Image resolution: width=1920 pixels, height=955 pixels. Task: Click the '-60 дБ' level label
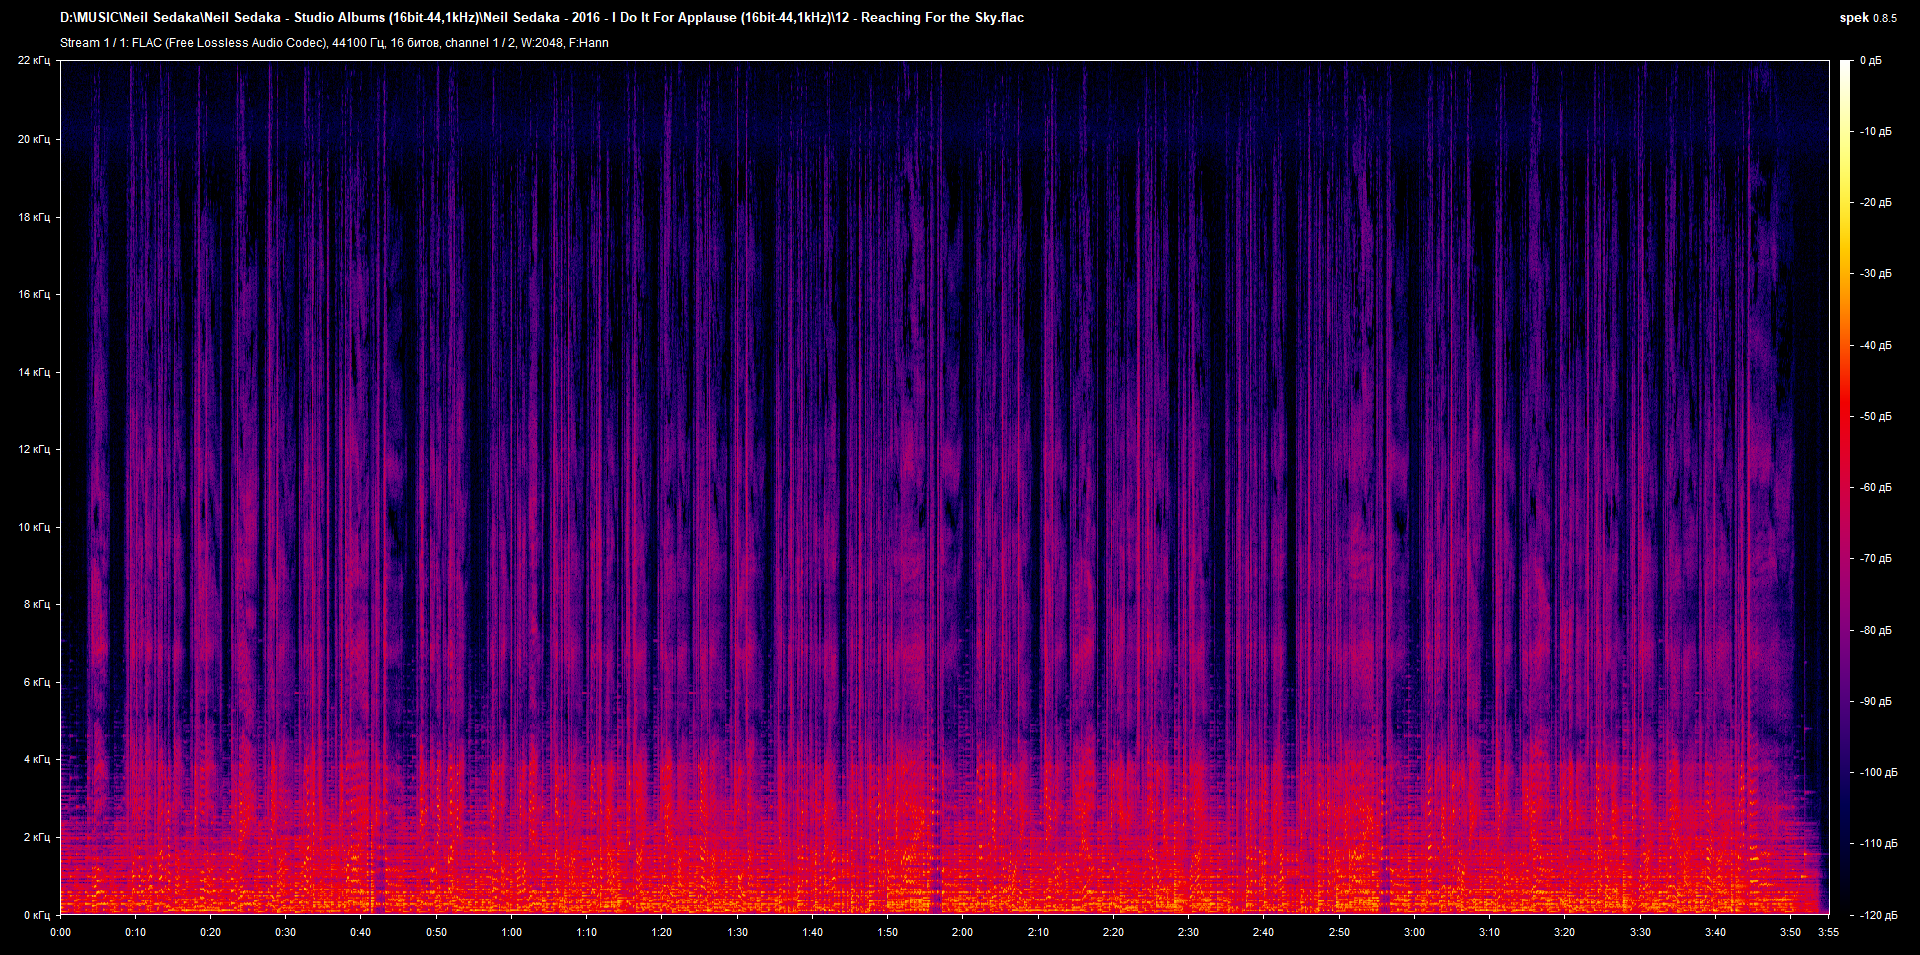(x=1875, y=487)
